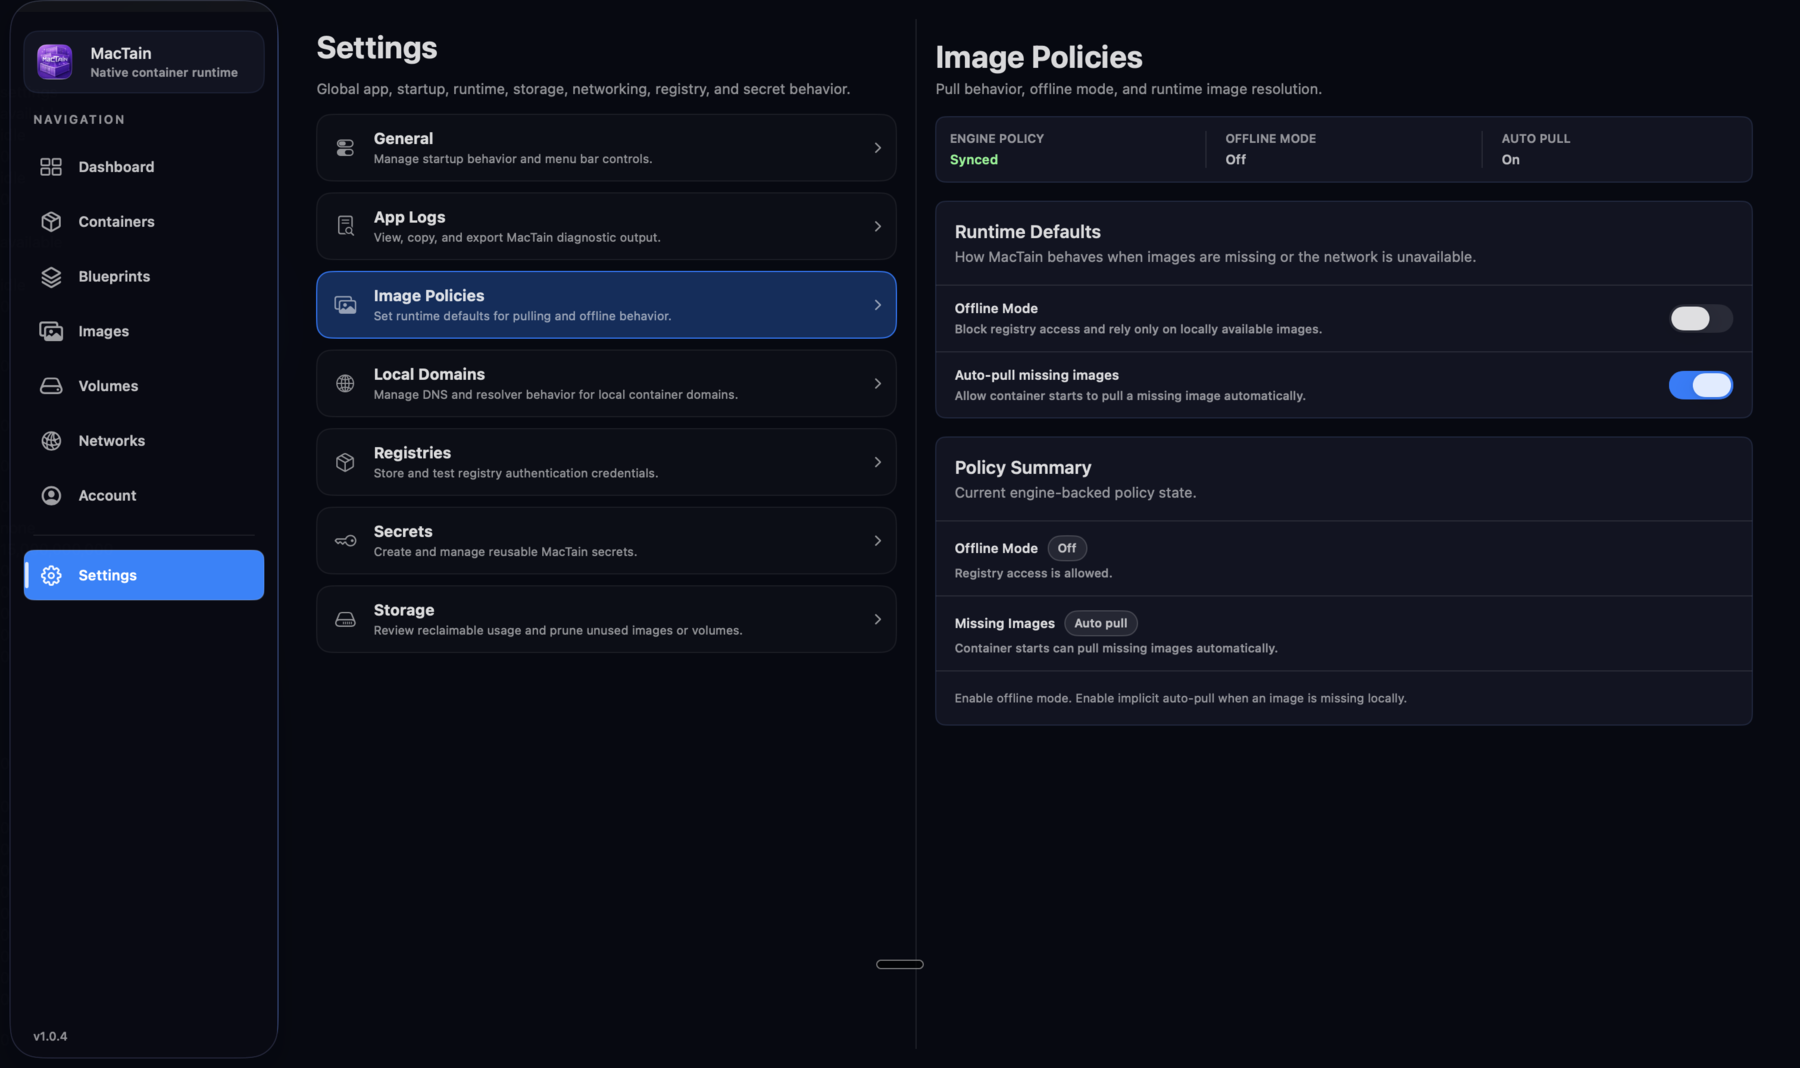Click the ENGINE POLICY label

[997, 139]
